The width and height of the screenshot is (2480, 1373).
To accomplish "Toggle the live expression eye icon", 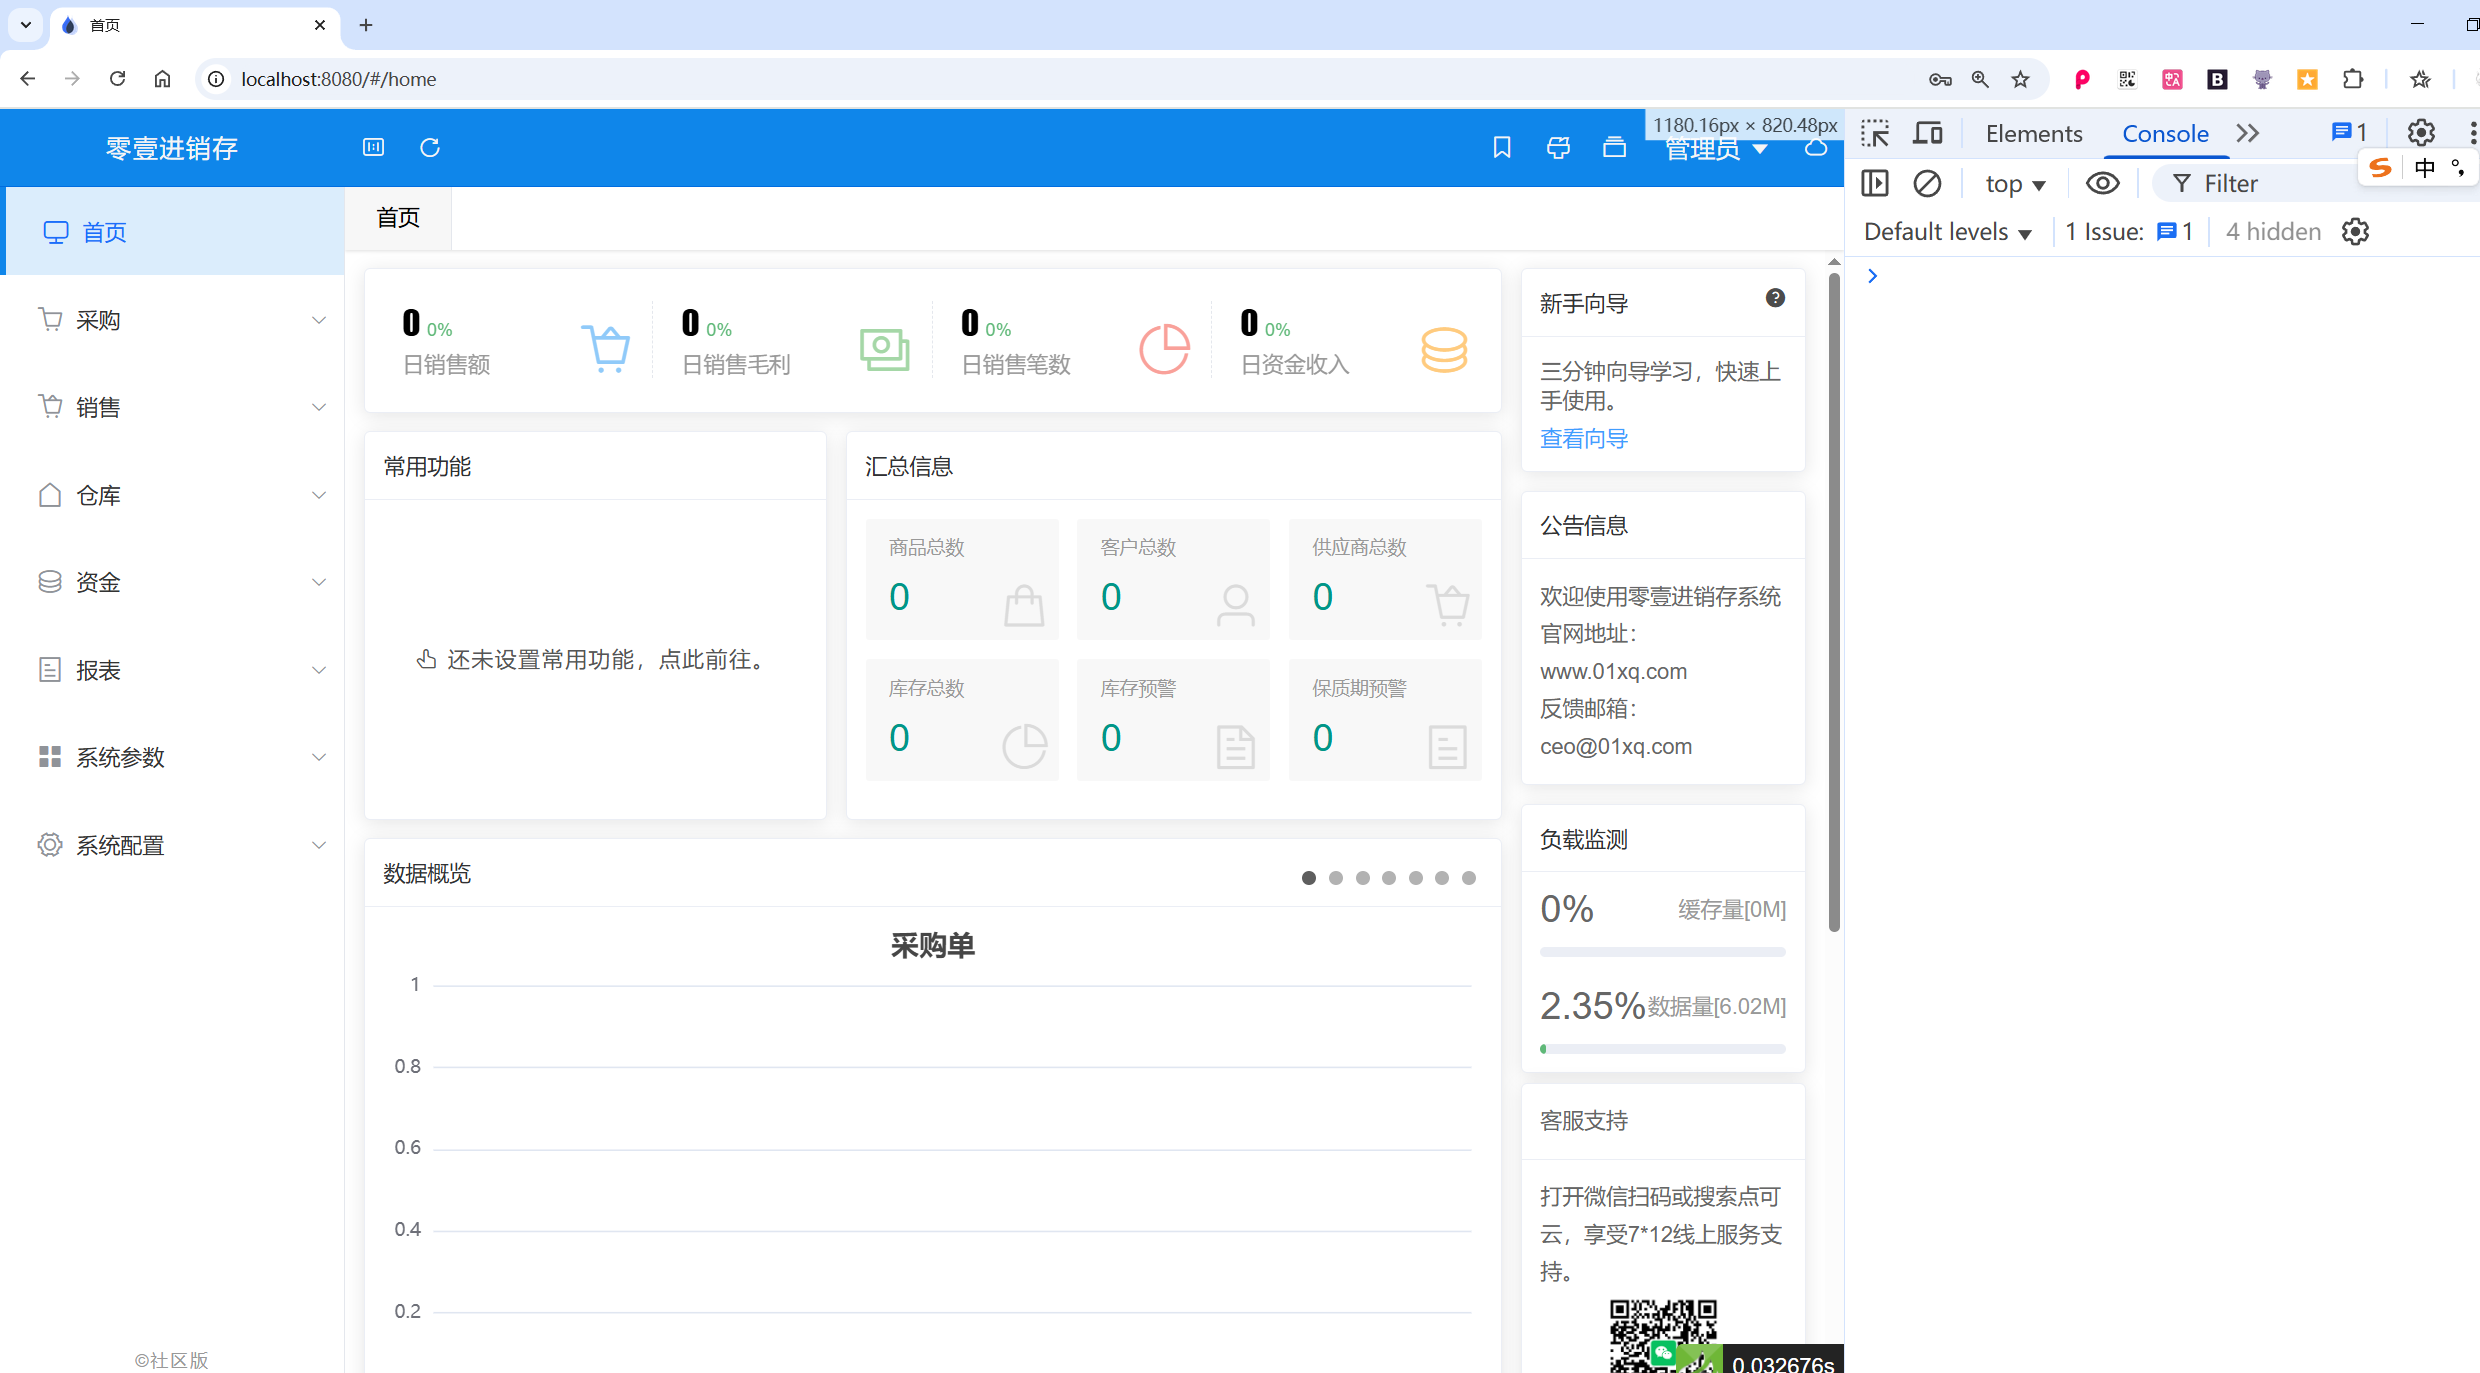I will [x=2102, y=184].
